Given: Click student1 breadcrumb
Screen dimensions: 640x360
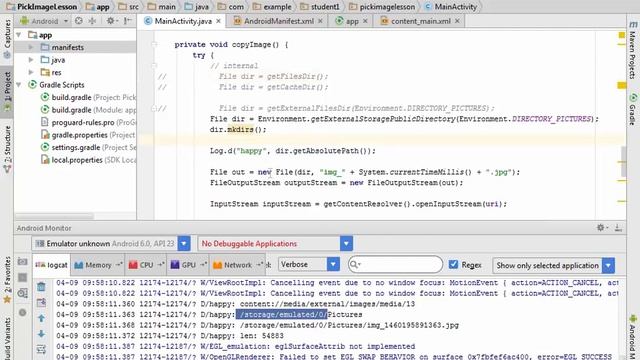Looking at the screenshot, I should [x=320, y=7].
